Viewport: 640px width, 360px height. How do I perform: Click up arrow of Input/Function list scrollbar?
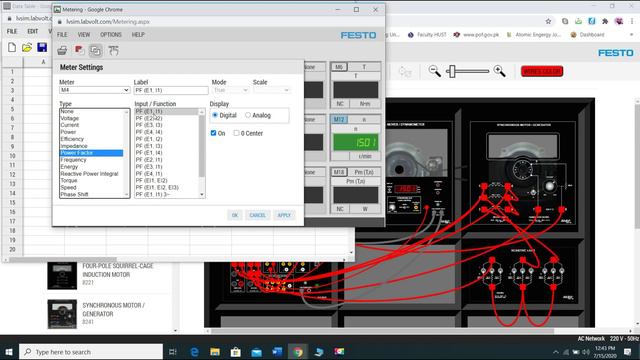click(202, 112)
